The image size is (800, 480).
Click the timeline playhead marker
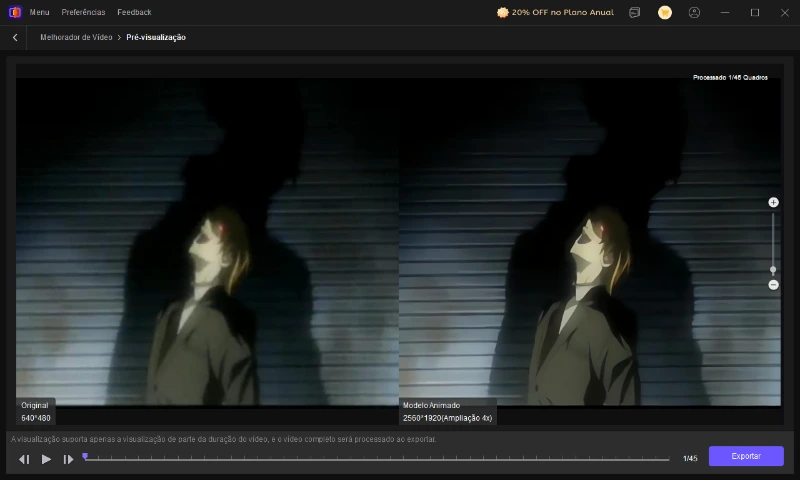[85, 457]
